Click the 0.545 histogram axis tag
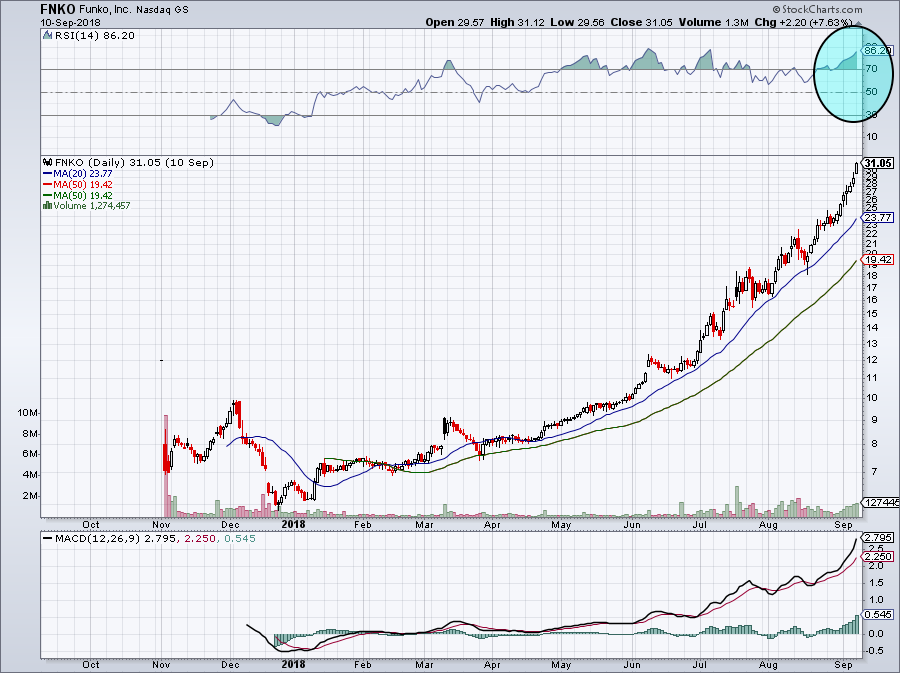 point(878,614)
